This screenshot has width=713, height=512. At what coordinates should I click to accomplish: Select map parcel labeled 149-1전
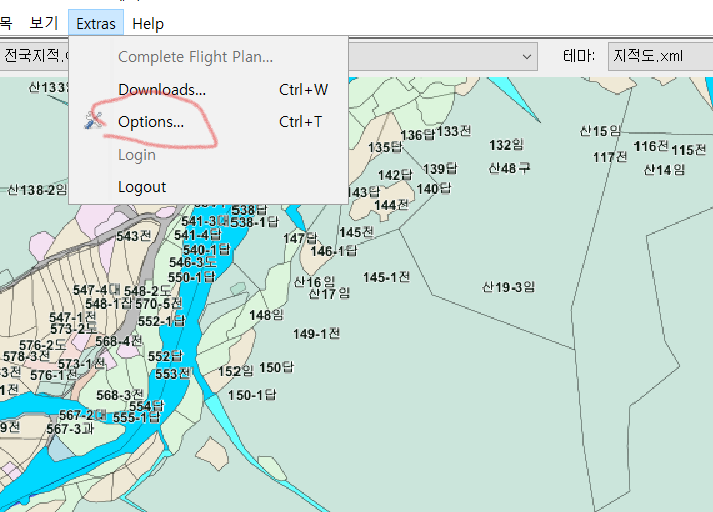coord(317,334)
